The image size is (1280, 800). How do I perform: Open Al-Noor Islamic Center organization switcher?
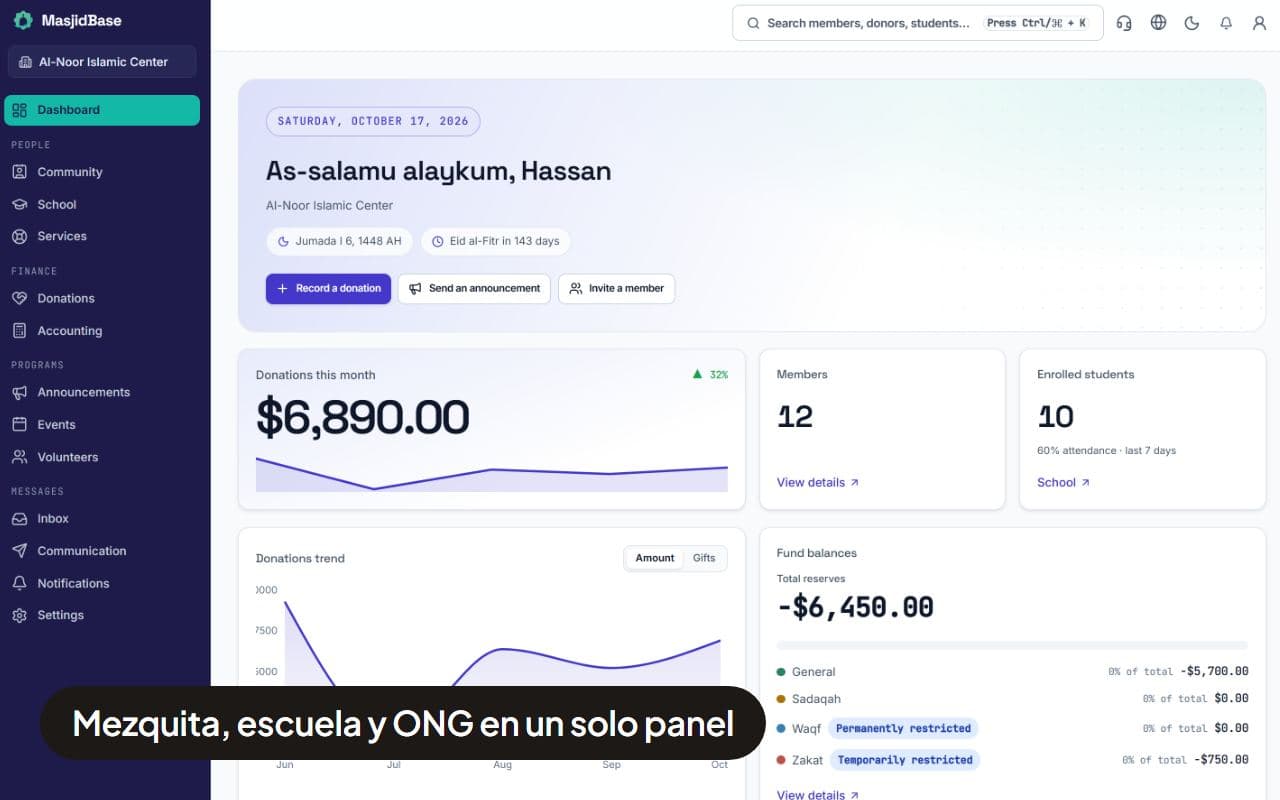(102, 62)
